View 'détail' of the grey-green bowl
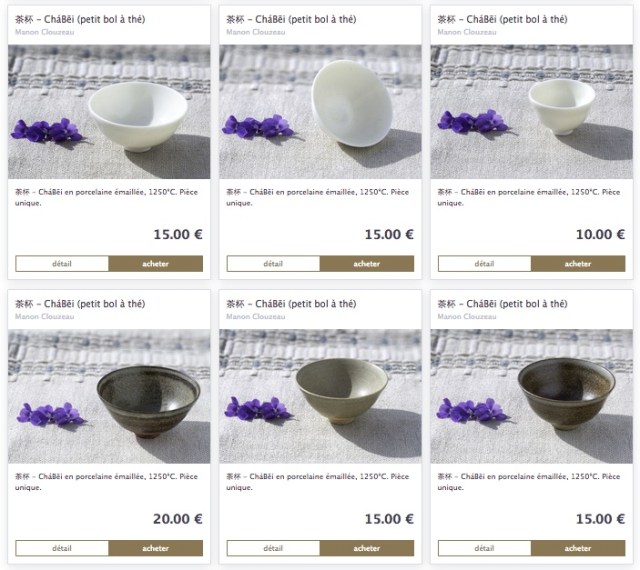The width and height of the screenshot is (640, 570). 273,548
